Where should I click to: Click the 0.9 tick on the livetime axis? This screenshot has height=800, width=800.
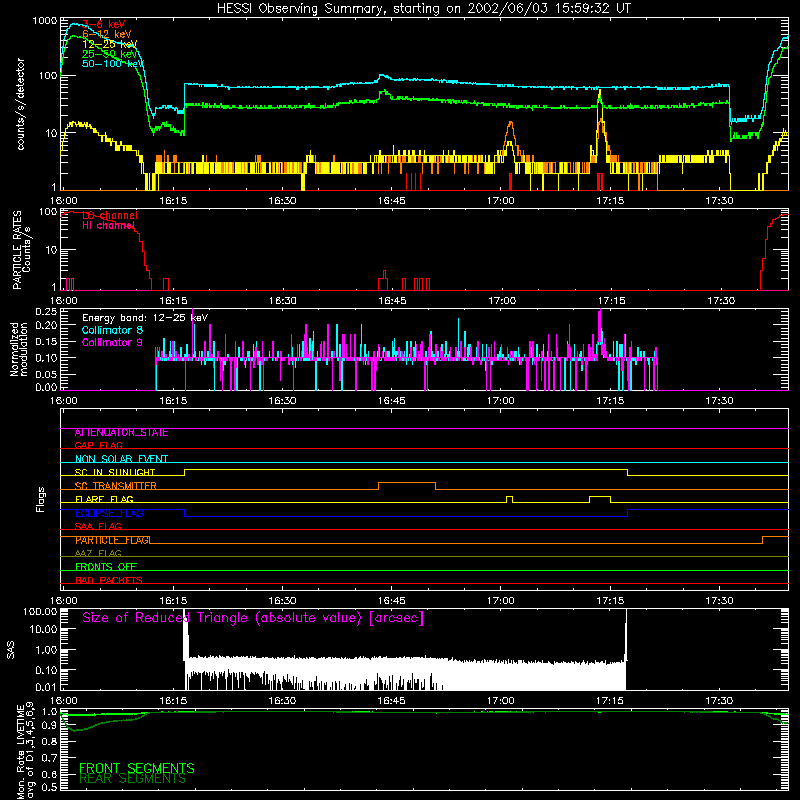tap(49, 726)
